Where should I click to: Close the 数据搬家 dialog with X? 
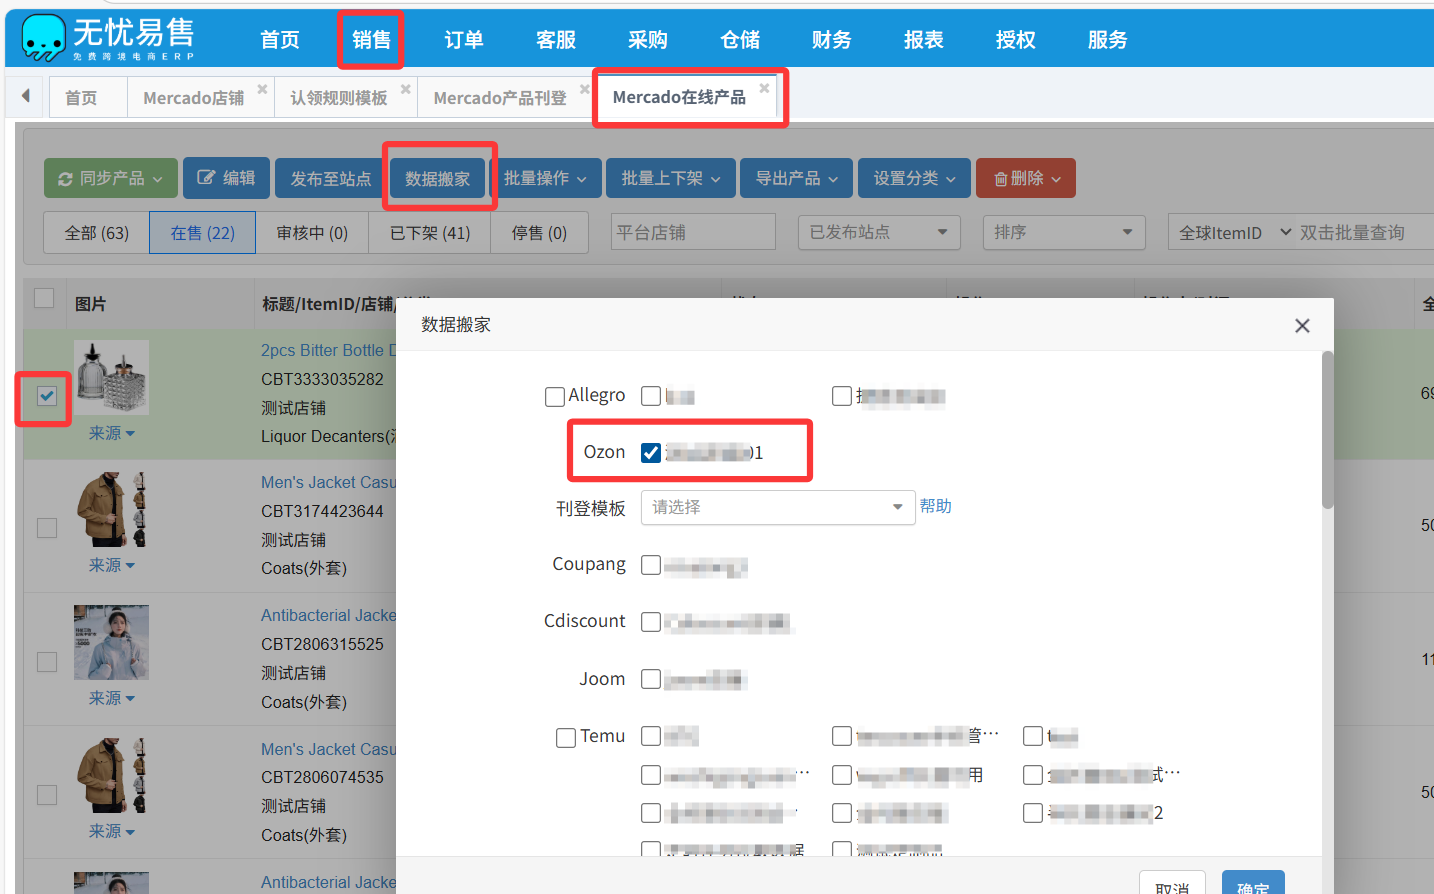[x=1301, y=326]
